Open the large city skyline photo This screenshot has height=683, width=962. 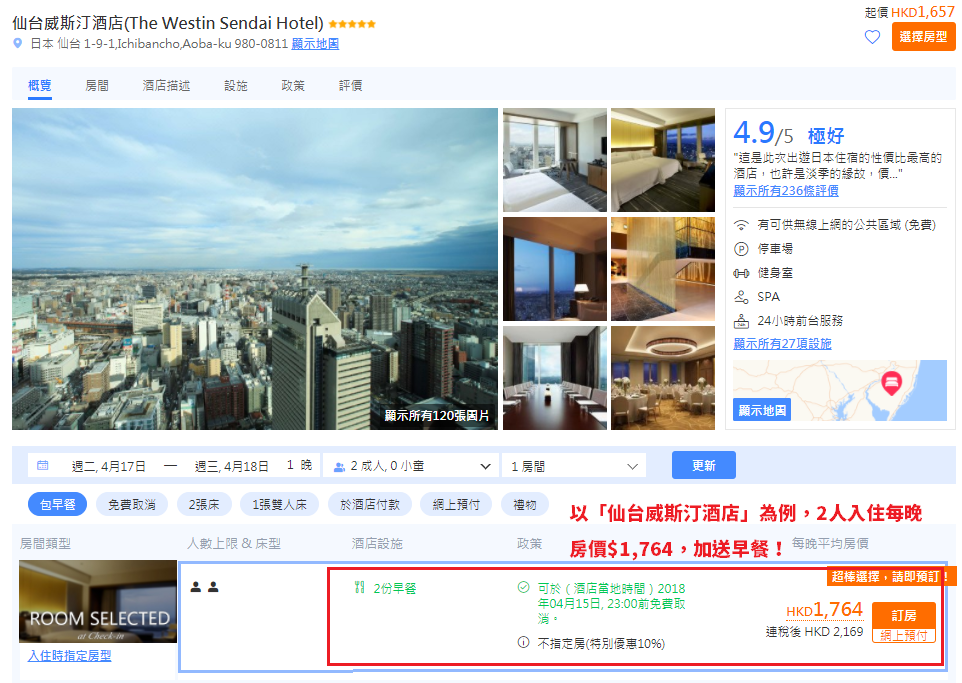coord(255,269)
